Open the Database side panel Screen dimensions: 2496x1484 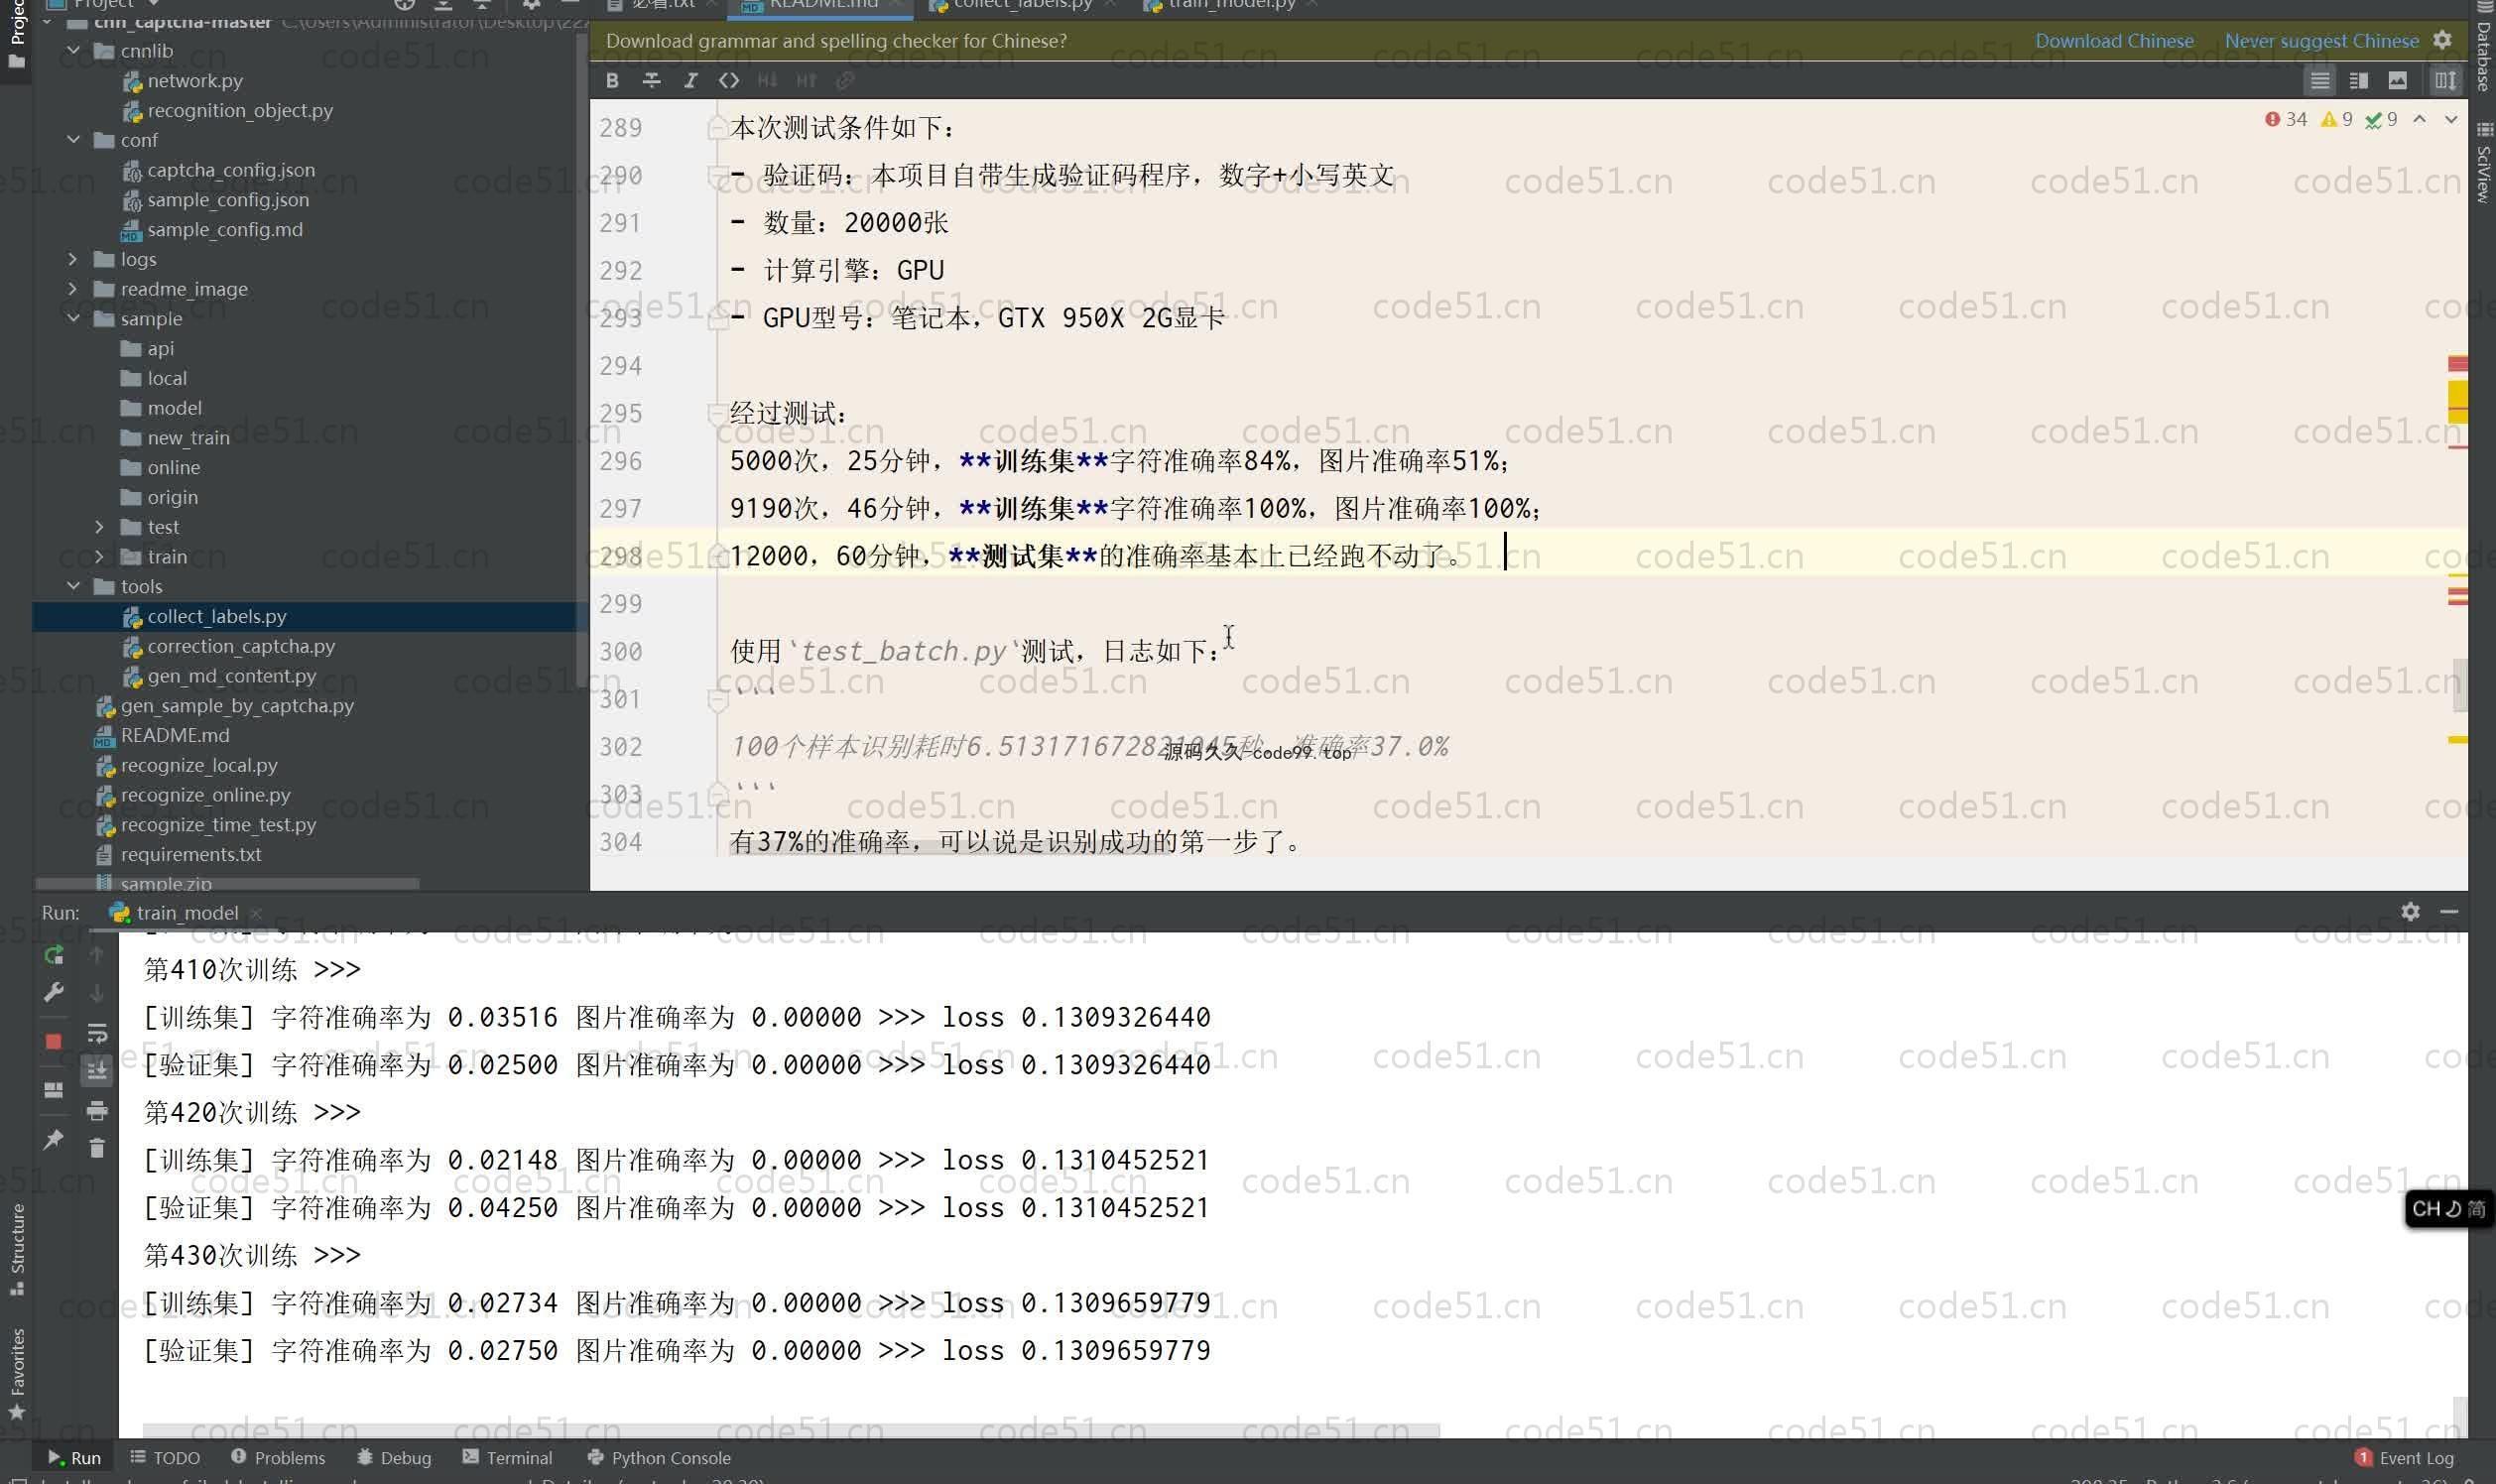click(x=2484, y=48)
